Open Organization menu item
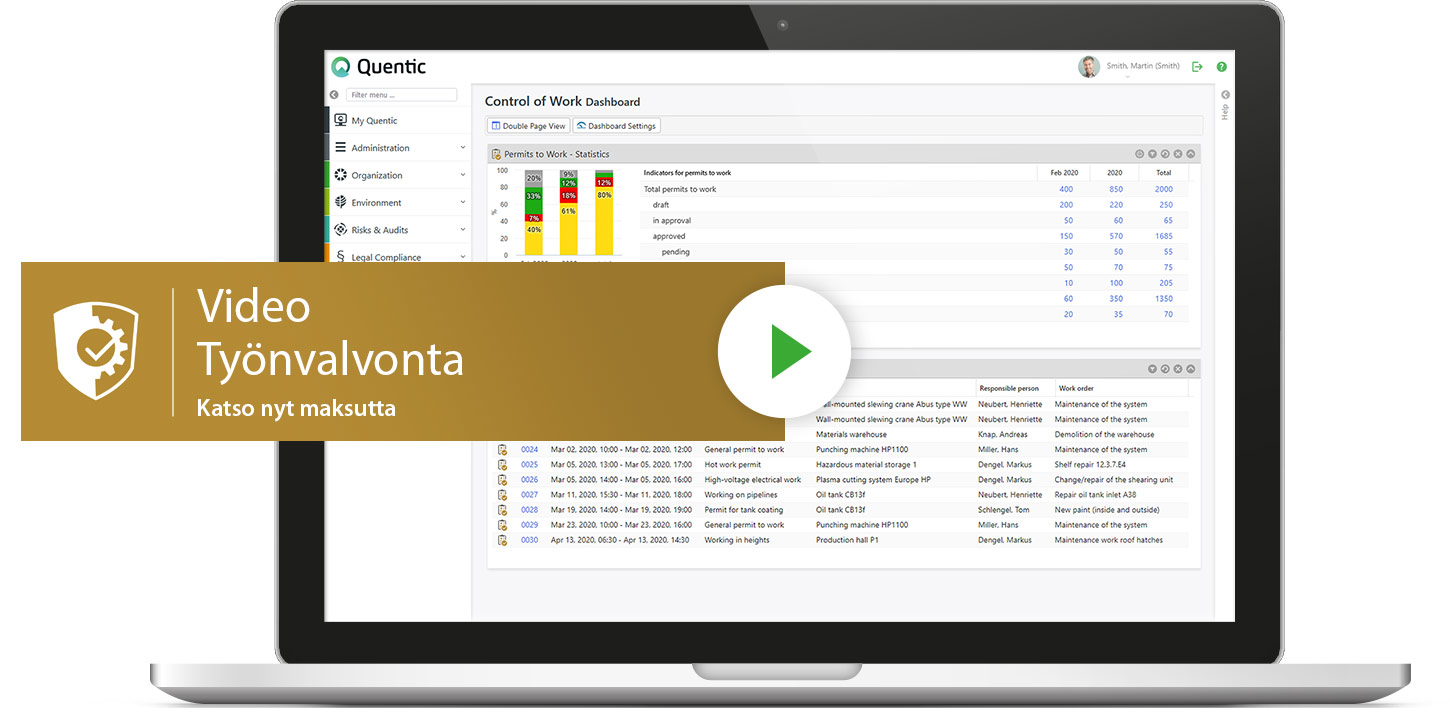This screenshot has width=1450, height=725. (398, 175)
